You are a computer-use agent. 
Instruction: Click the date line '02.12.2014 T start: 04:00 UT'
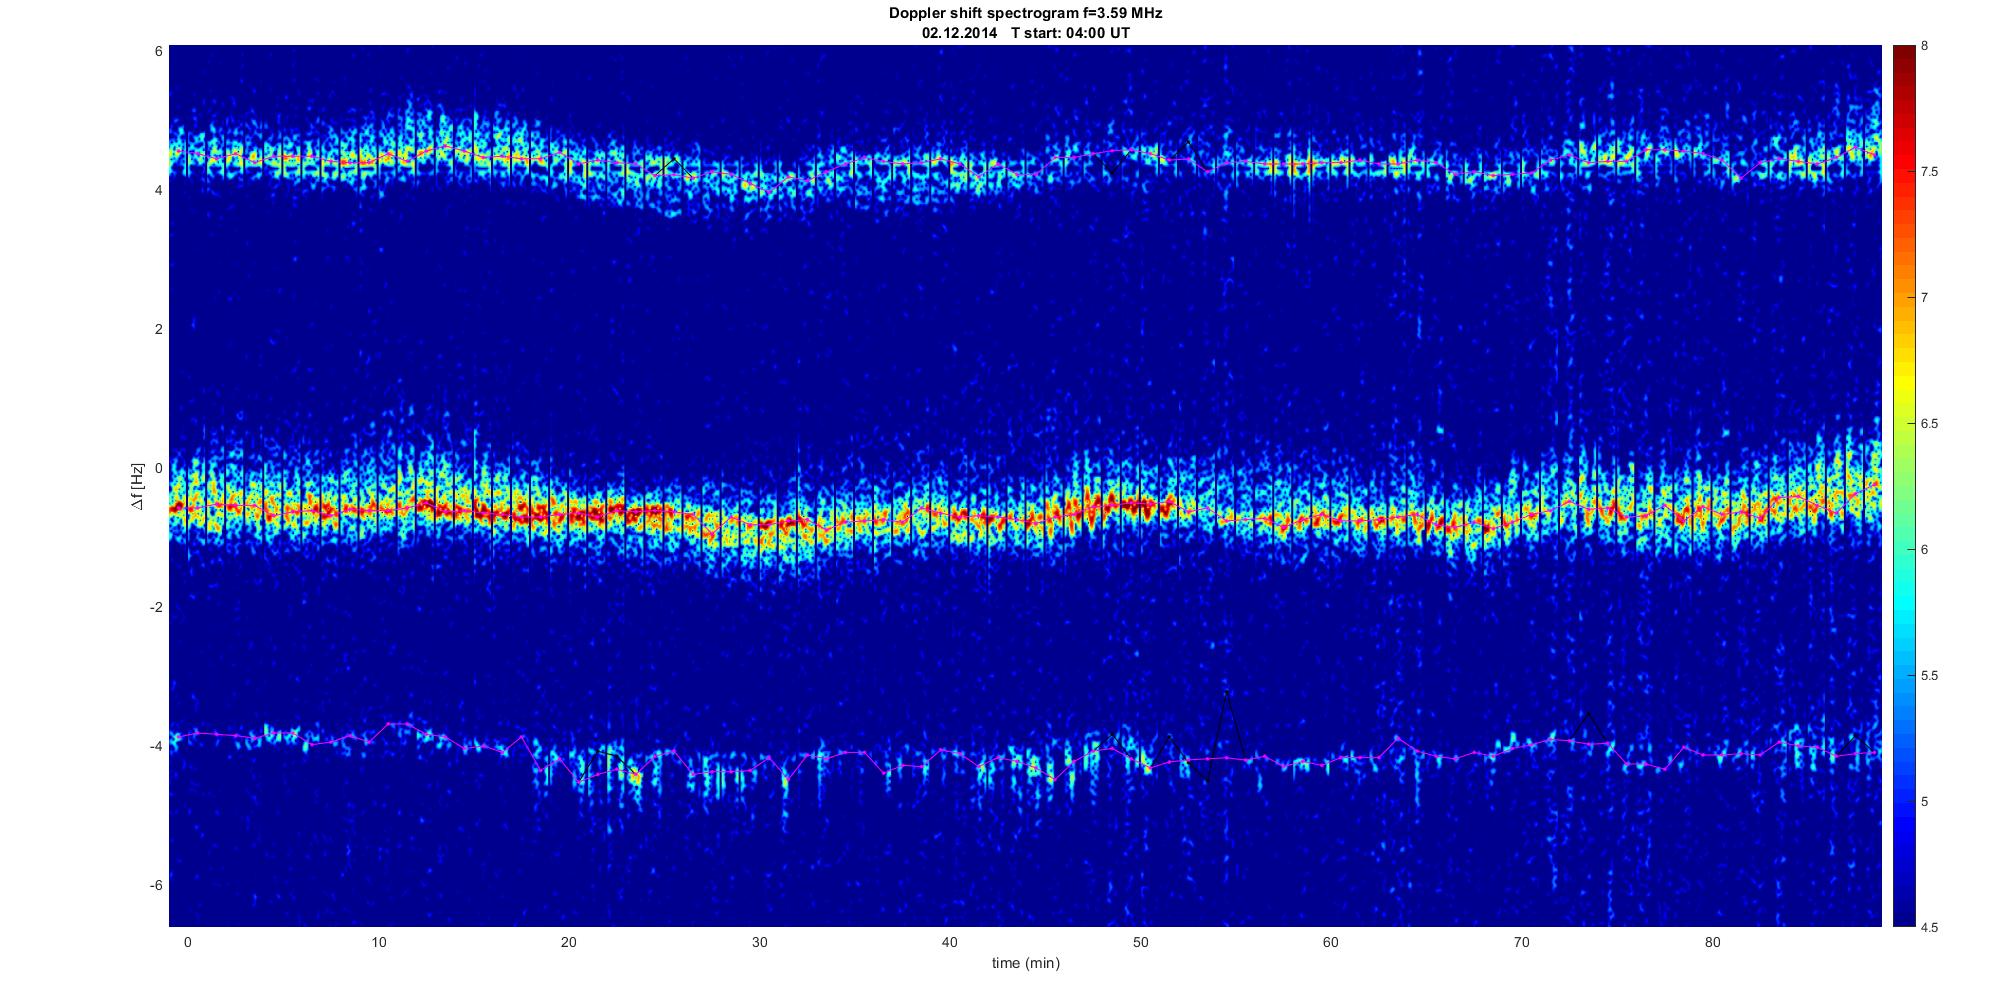1025,33
